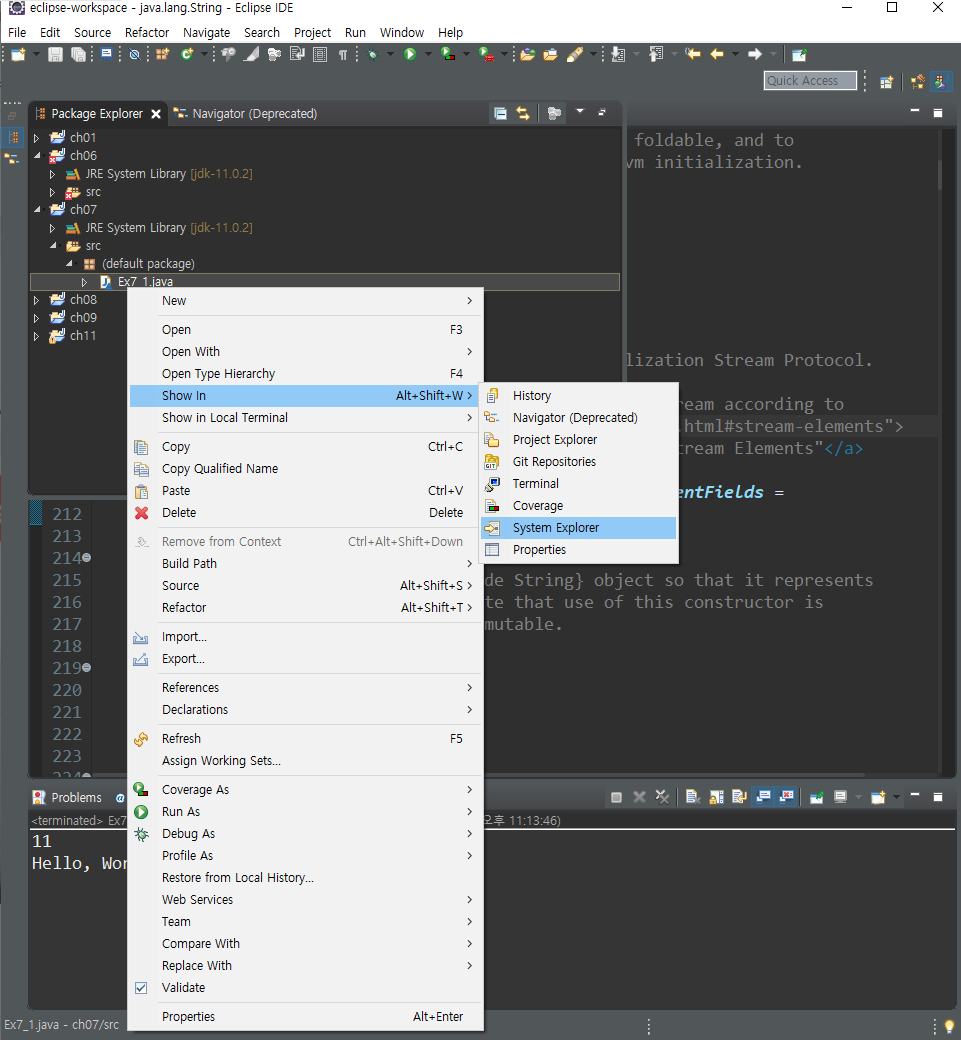The image size is (961, 1040).
Task: Expand the ch11 project node
Action: (36, 336)
